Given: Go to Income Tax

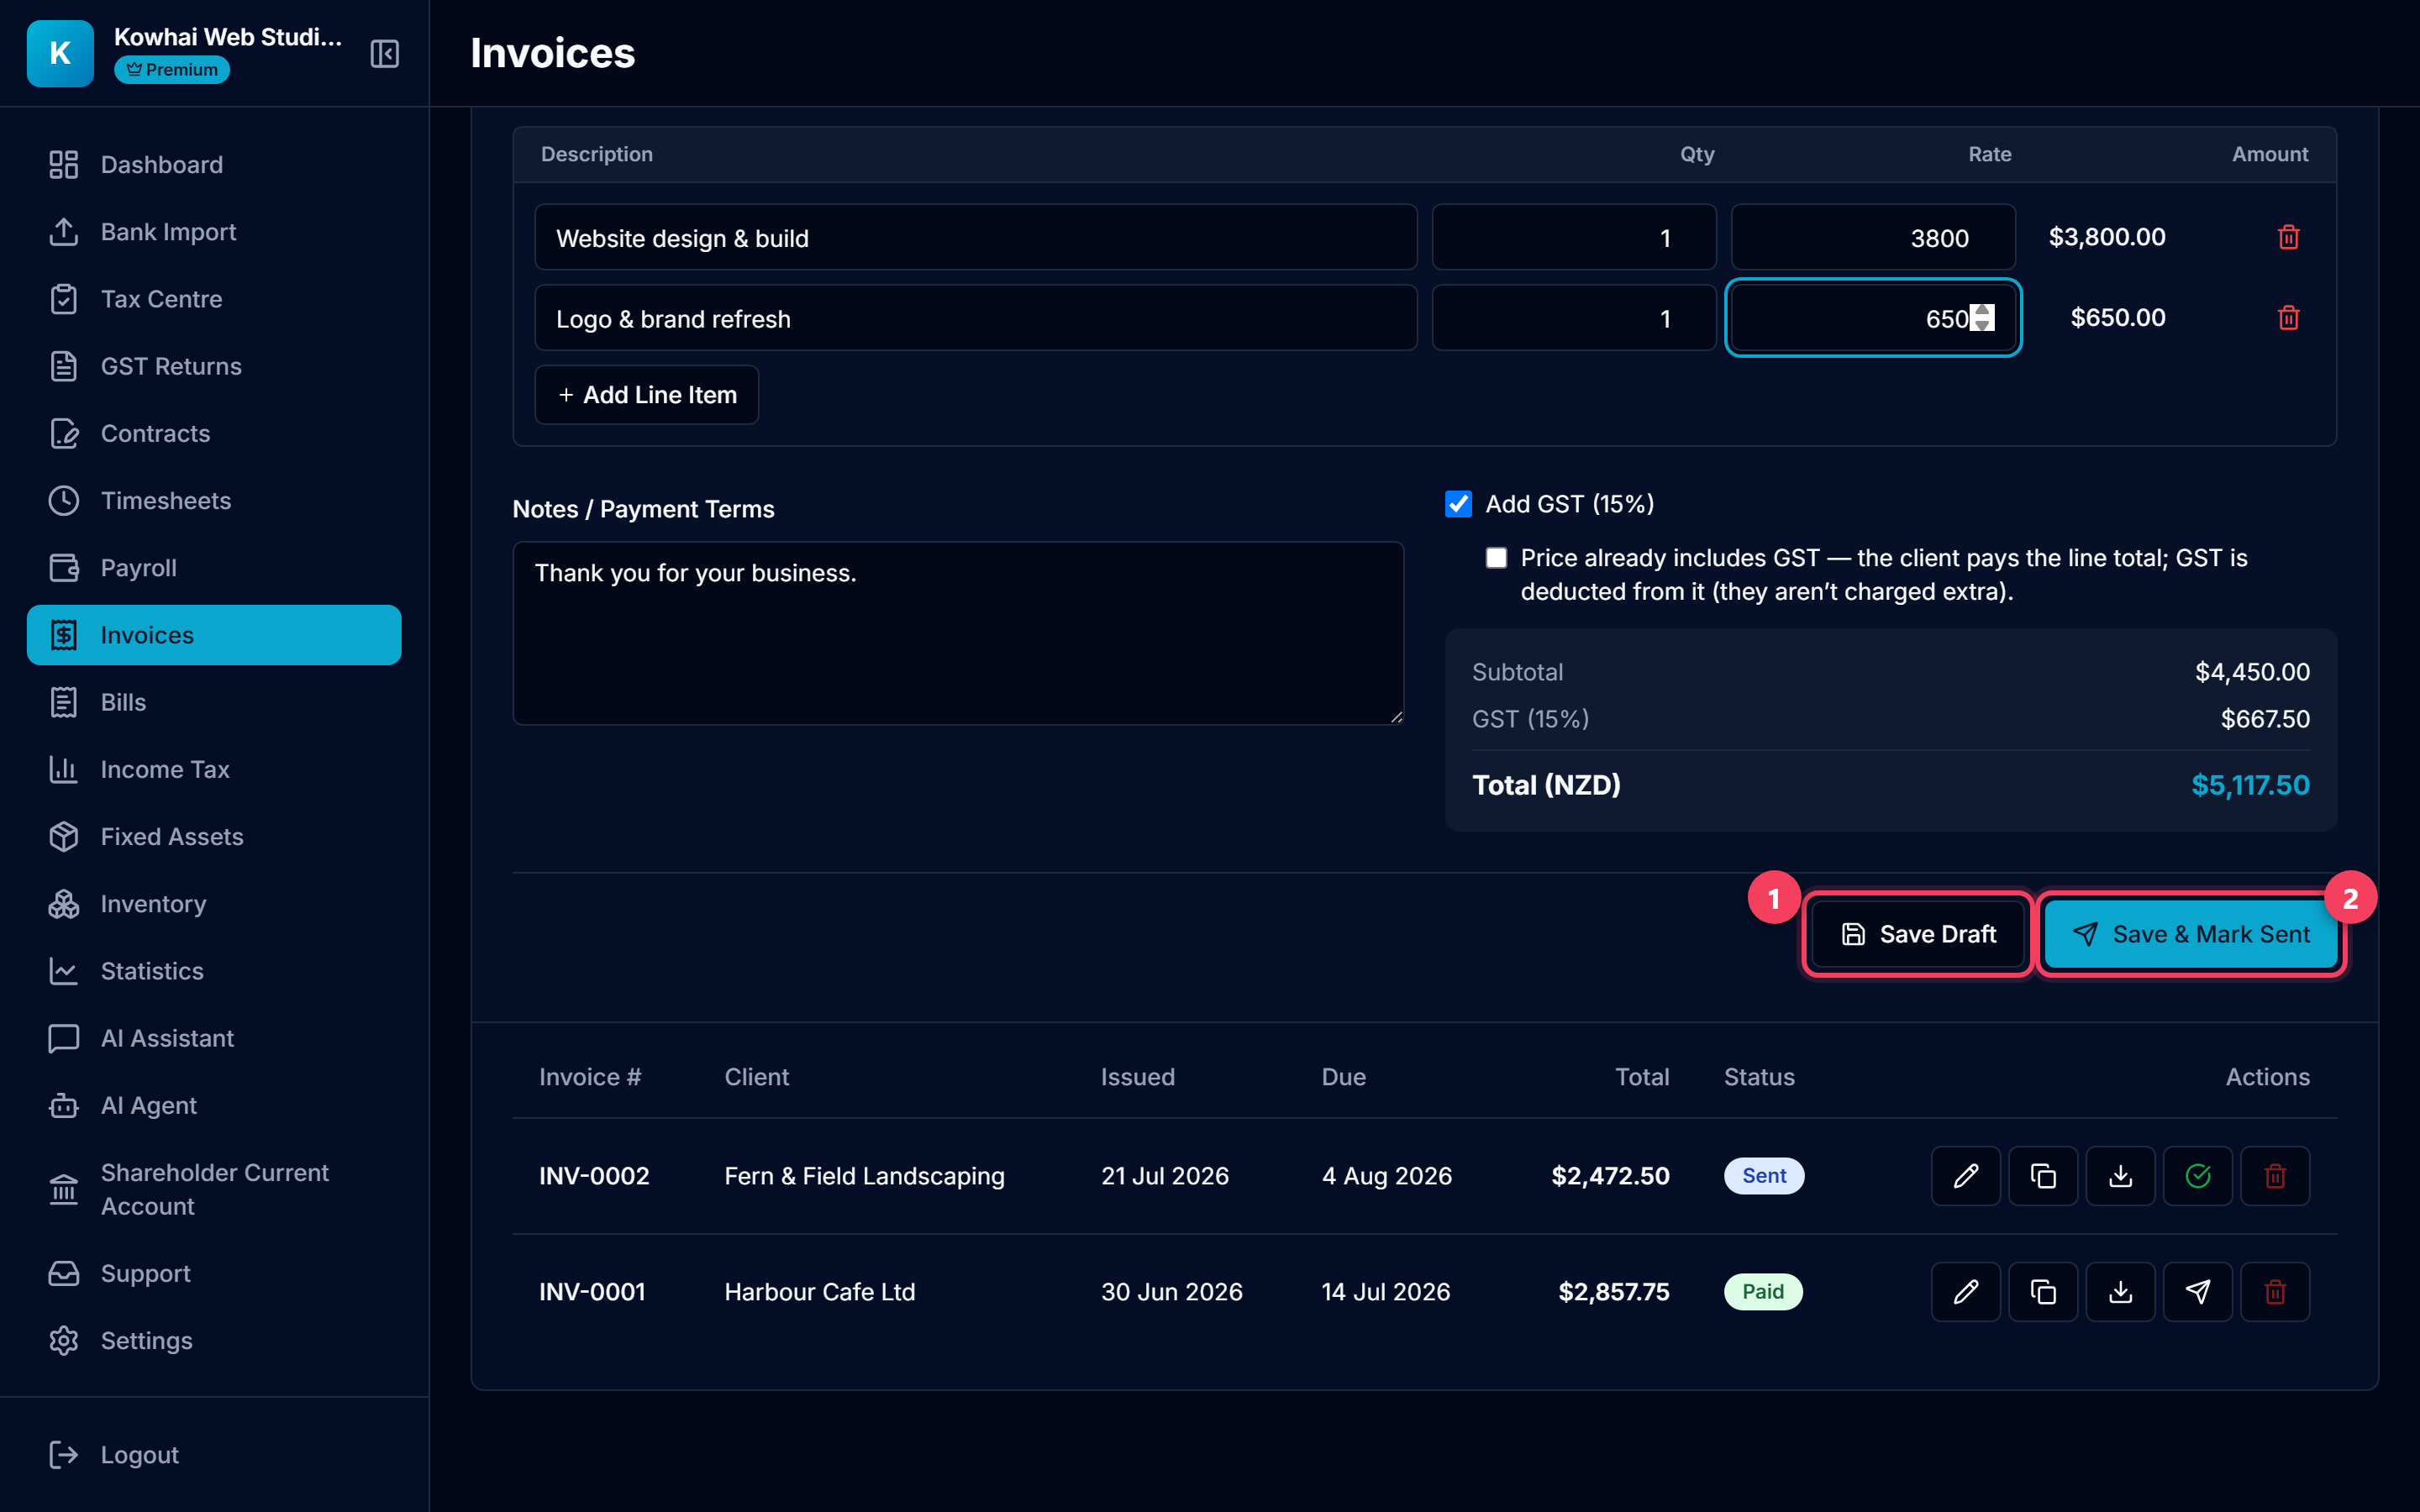Looking at the screenshot, I should (214, 769).
